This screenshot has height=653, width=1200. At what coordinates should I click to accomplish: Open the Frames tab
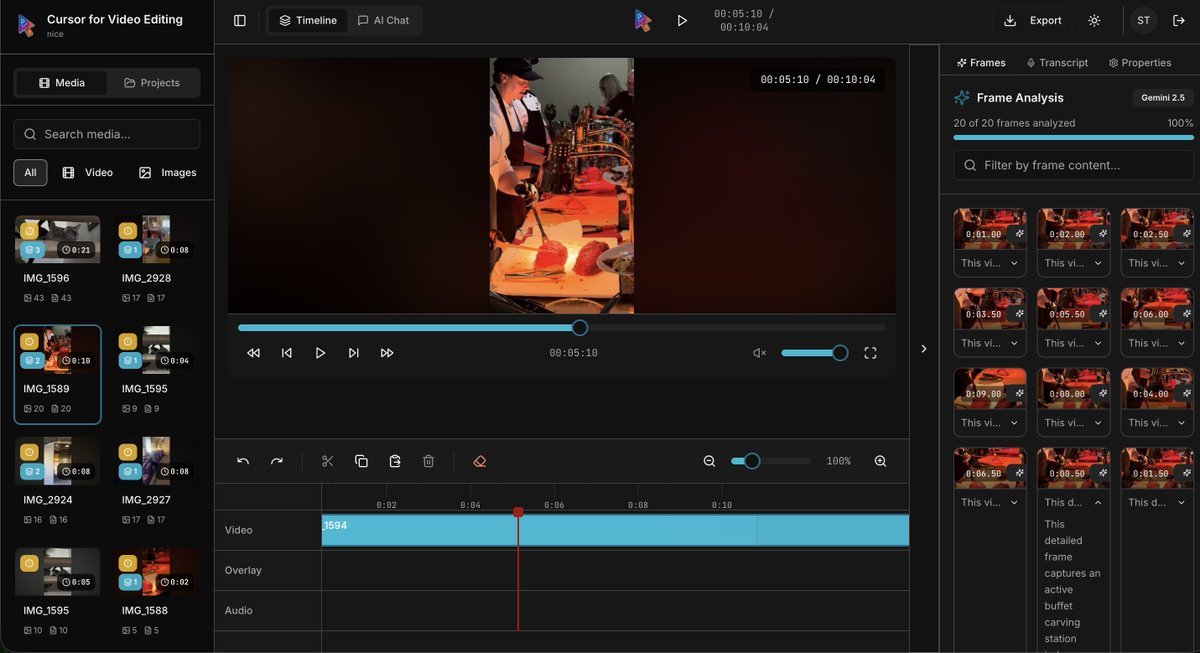[x=981, y=62]
